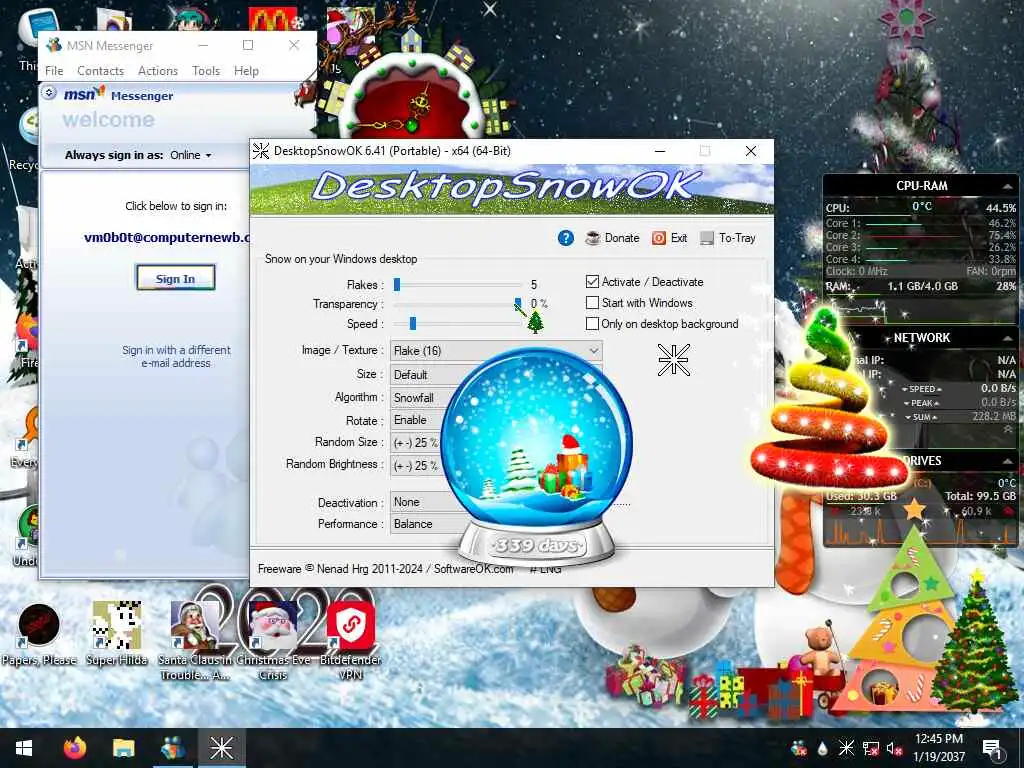Open the Performance Balance dropdown
The width and height of the screenshot is (1024, 768).
426,524
